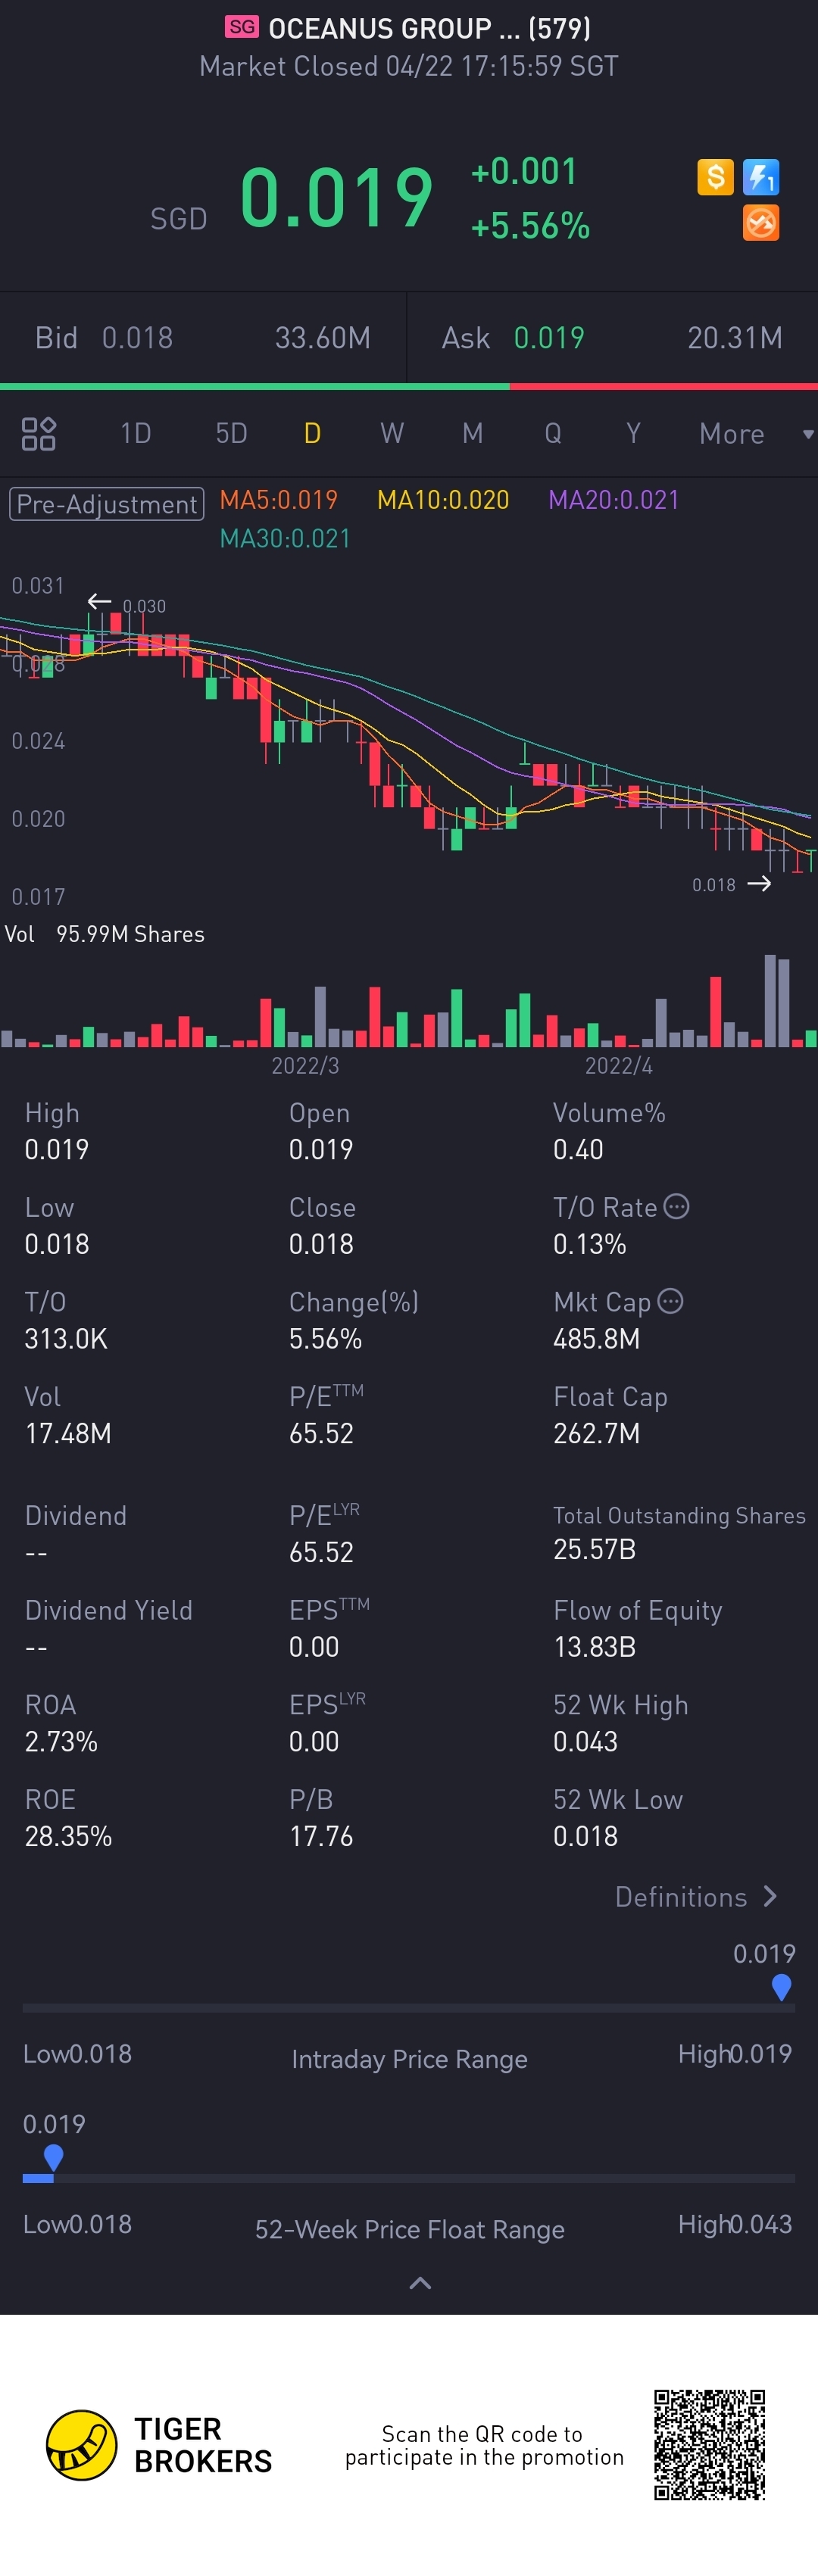The height and width of the screenshot is (2576, 818).
Task: Select the monthly M chart tab
Action: click(472, 433)
